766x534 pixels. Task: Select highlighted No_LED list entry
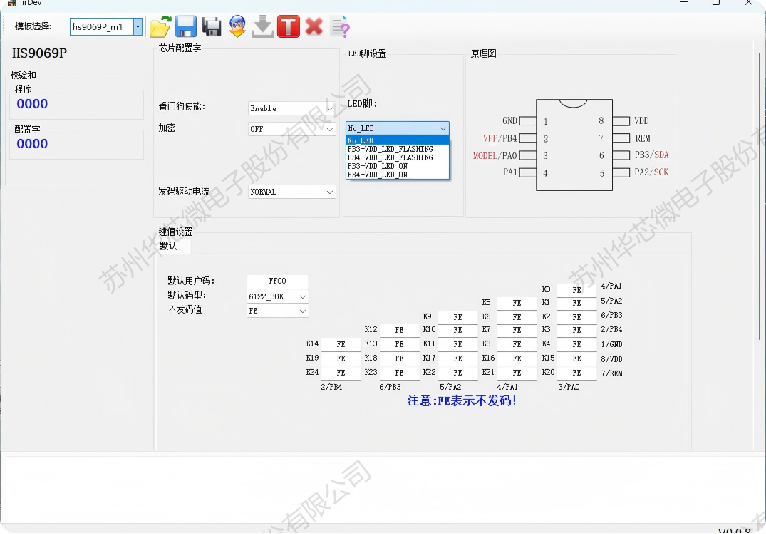tap(397, 140)
